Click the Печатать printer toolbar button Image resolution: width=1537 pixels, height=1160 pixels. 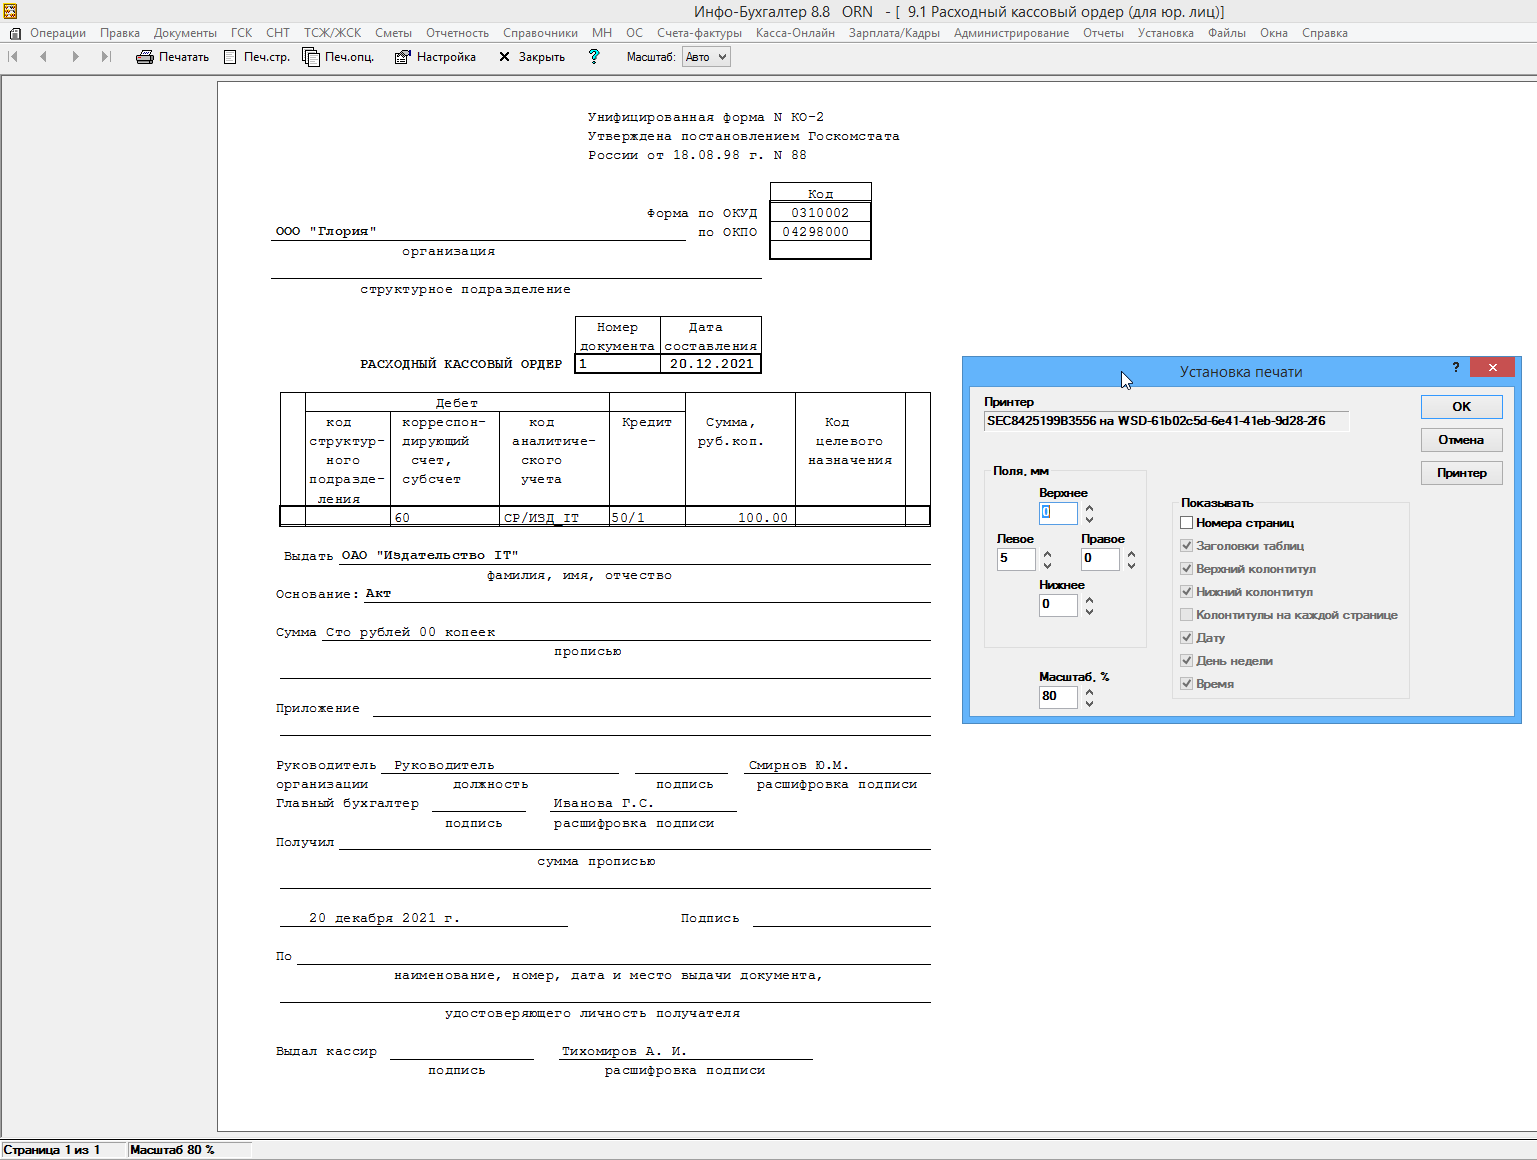point(173,57)
